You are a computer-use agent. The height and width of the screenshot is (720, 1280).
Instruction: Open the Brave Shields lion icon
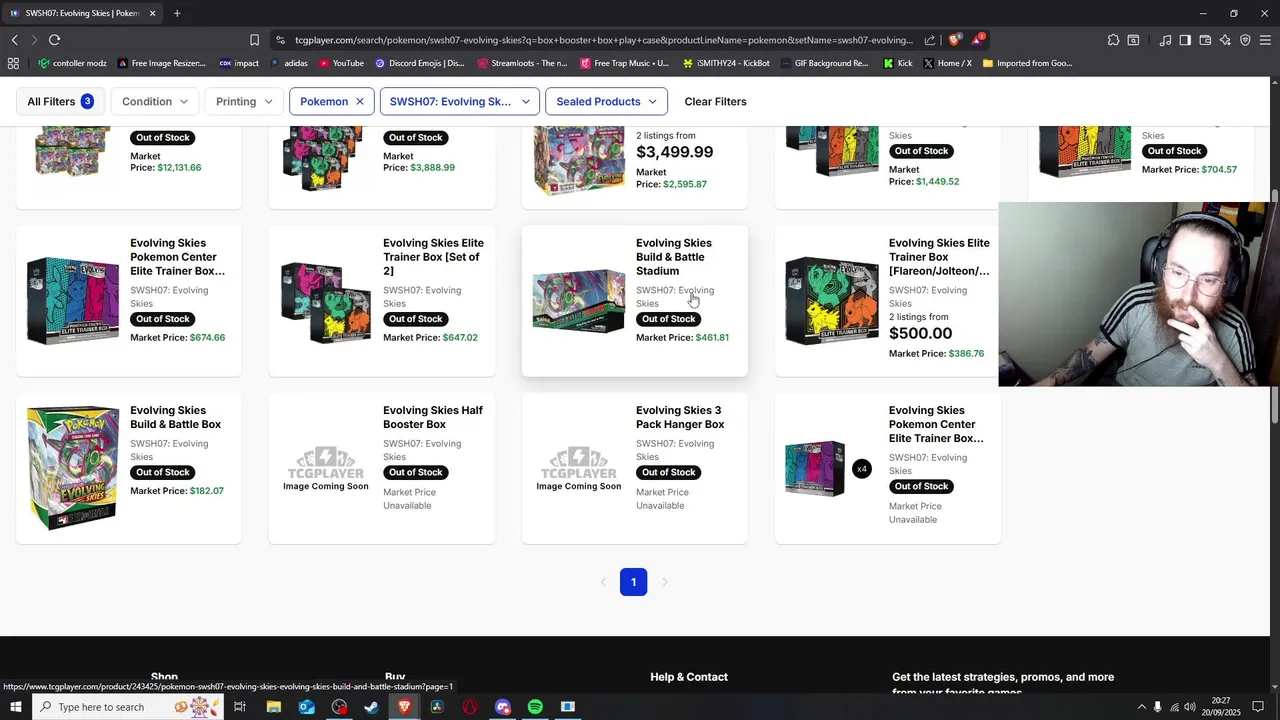(x=955, y=40)
